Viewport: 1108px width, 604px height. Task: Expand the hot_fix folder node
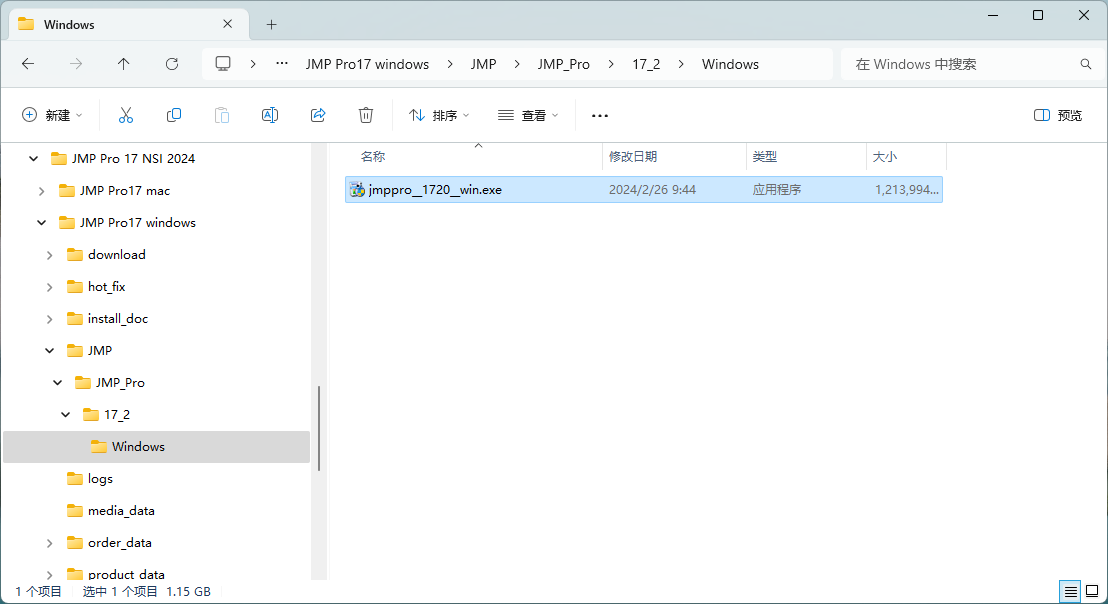pos(49,287)
